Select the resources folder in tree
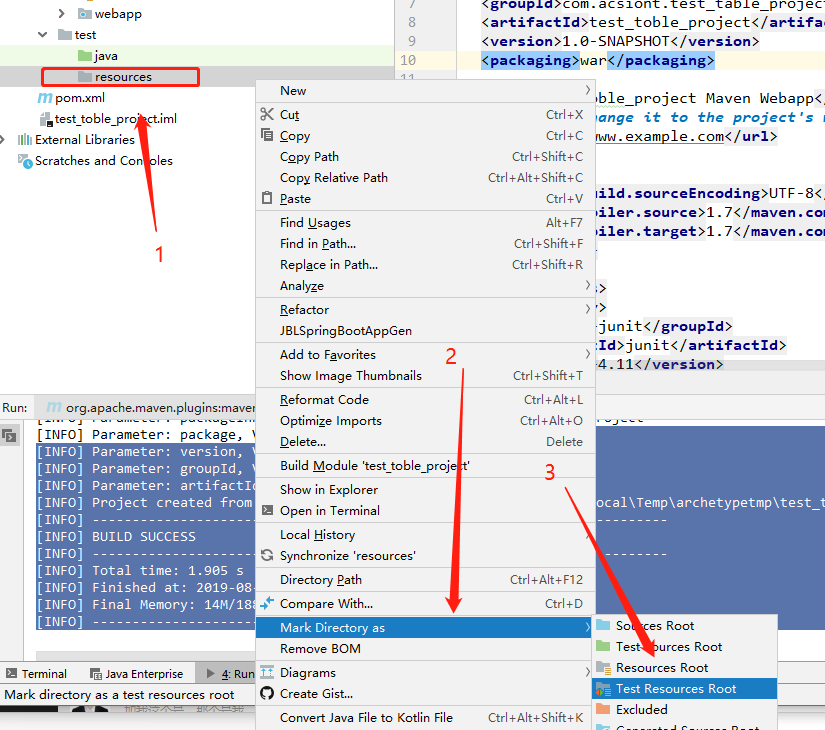This screenshot has height=730, width=825. point(115,77)
